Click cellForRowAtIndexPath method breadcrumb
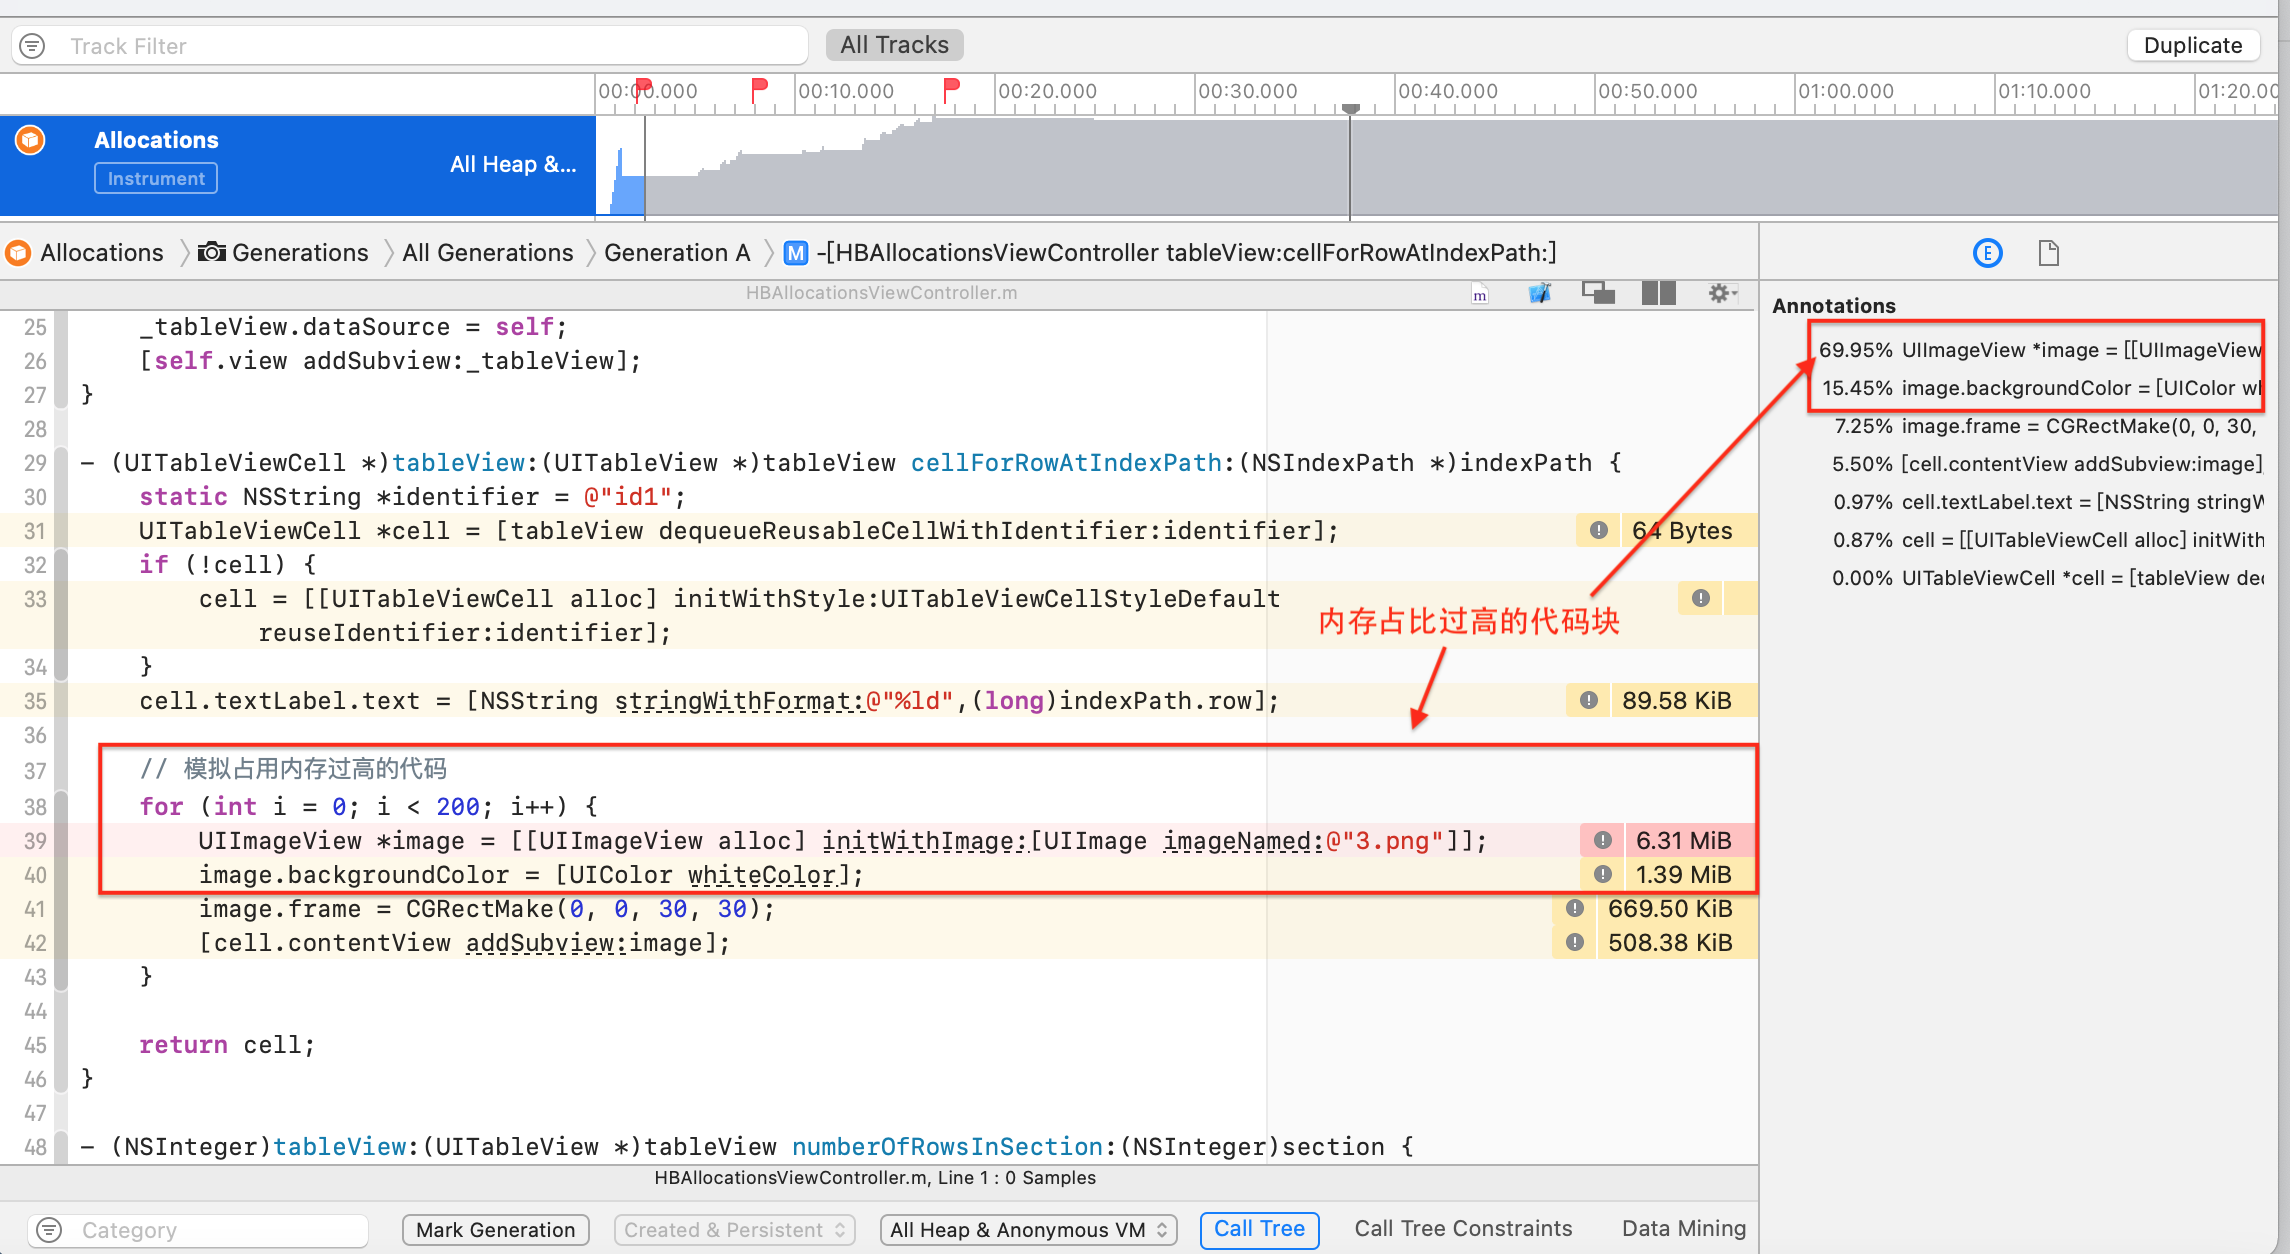The image size is (2290, 1254). (x=1186, y=253)
